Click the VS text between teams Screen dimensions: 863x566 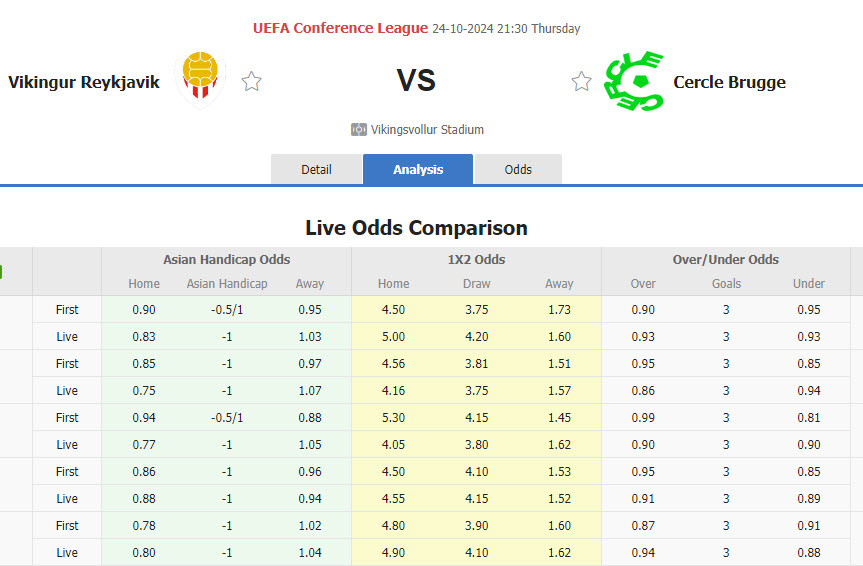coord(416,81)
